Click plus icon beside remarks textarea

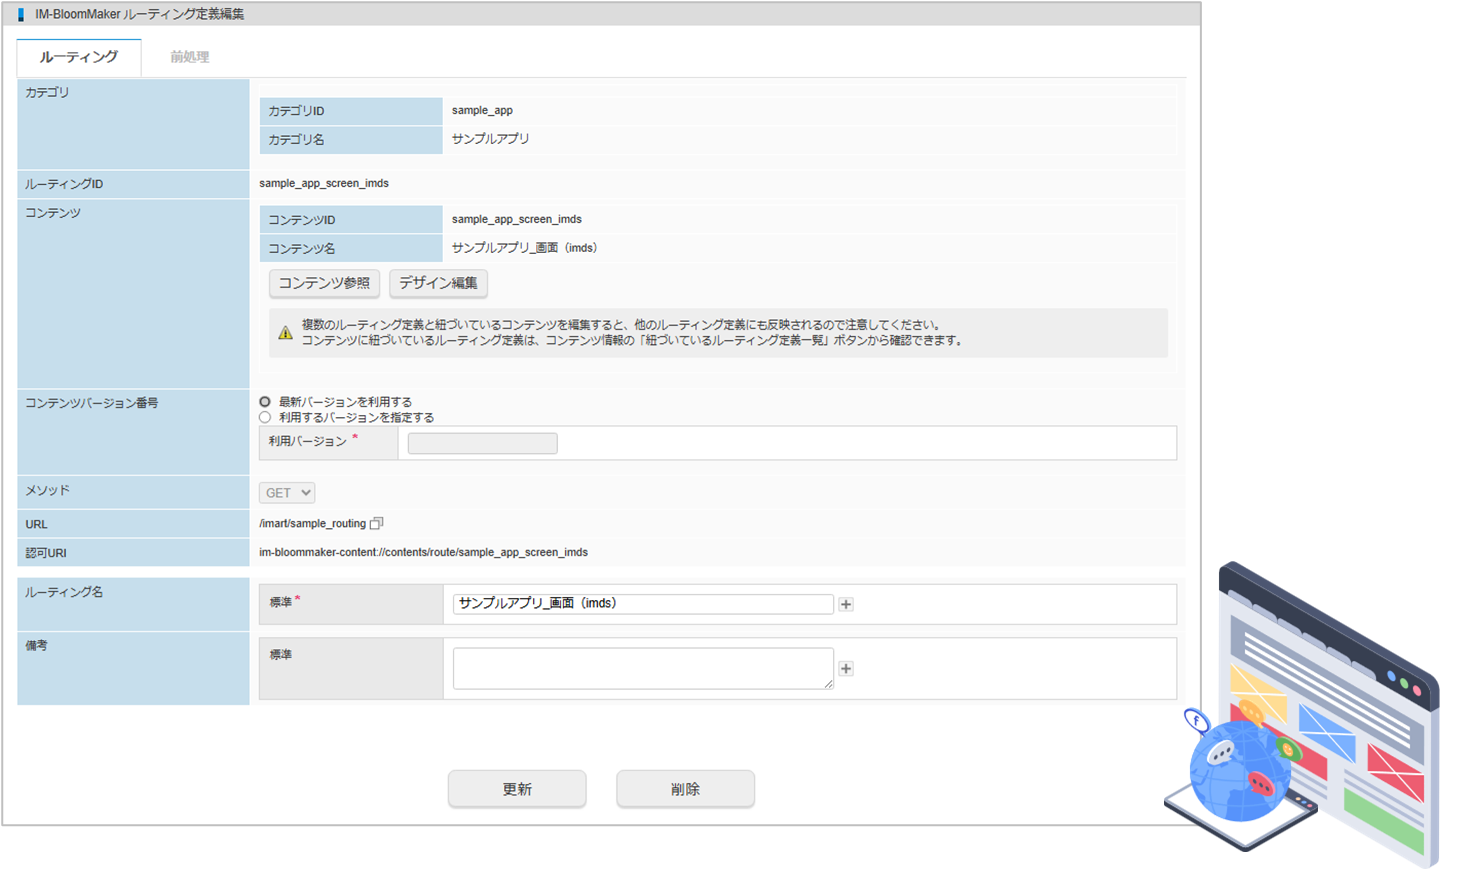click(846, 668)
